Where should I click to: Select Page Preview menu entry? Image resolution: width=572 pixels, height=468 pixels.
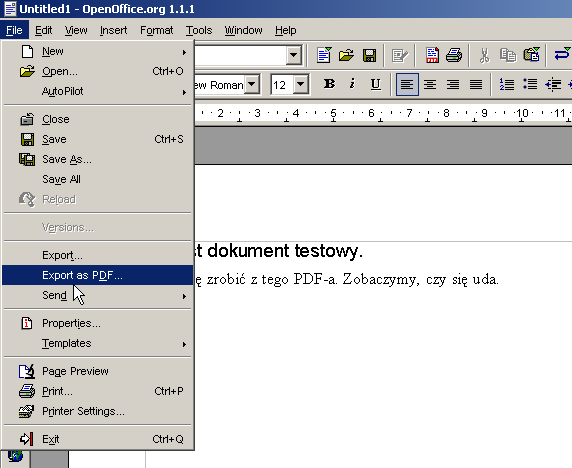pos(97,371)
